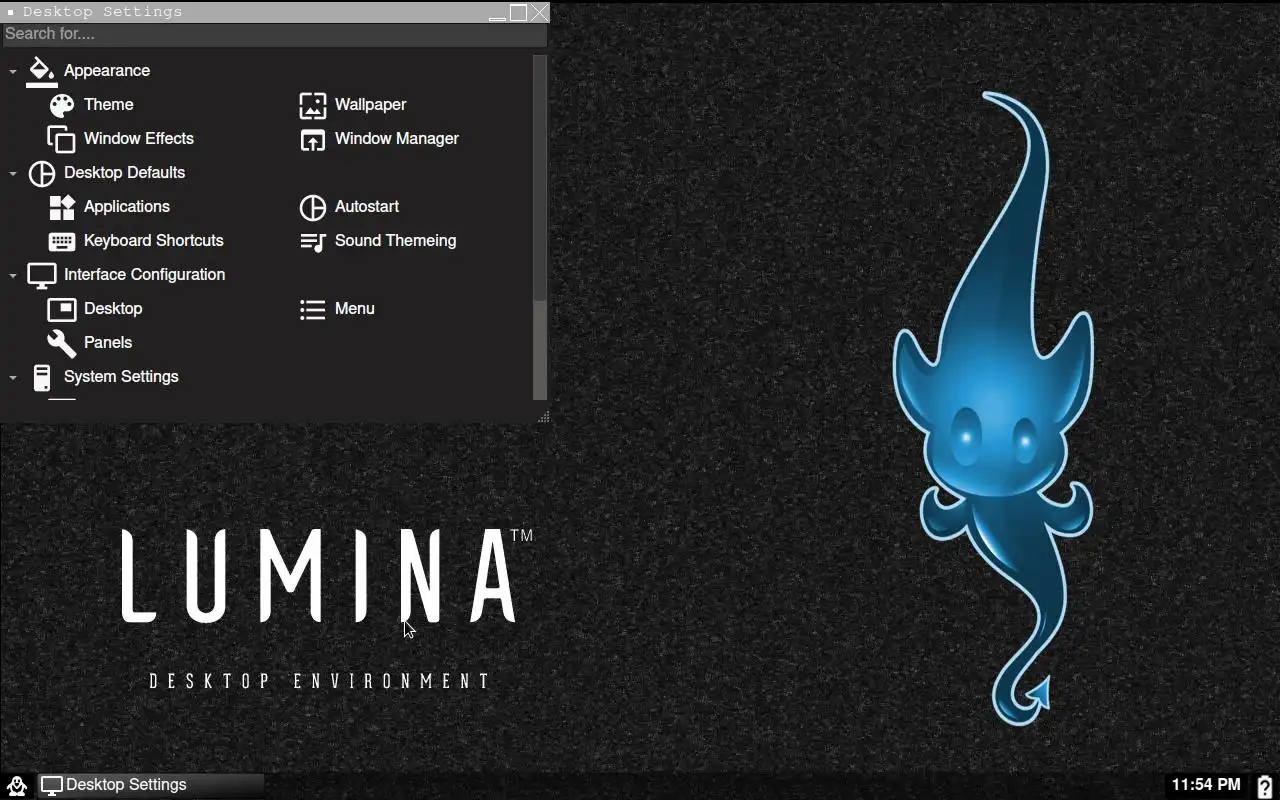Open the Applications label
The height and width of the screenshot is (800, 1280).
tap(127, 207)
